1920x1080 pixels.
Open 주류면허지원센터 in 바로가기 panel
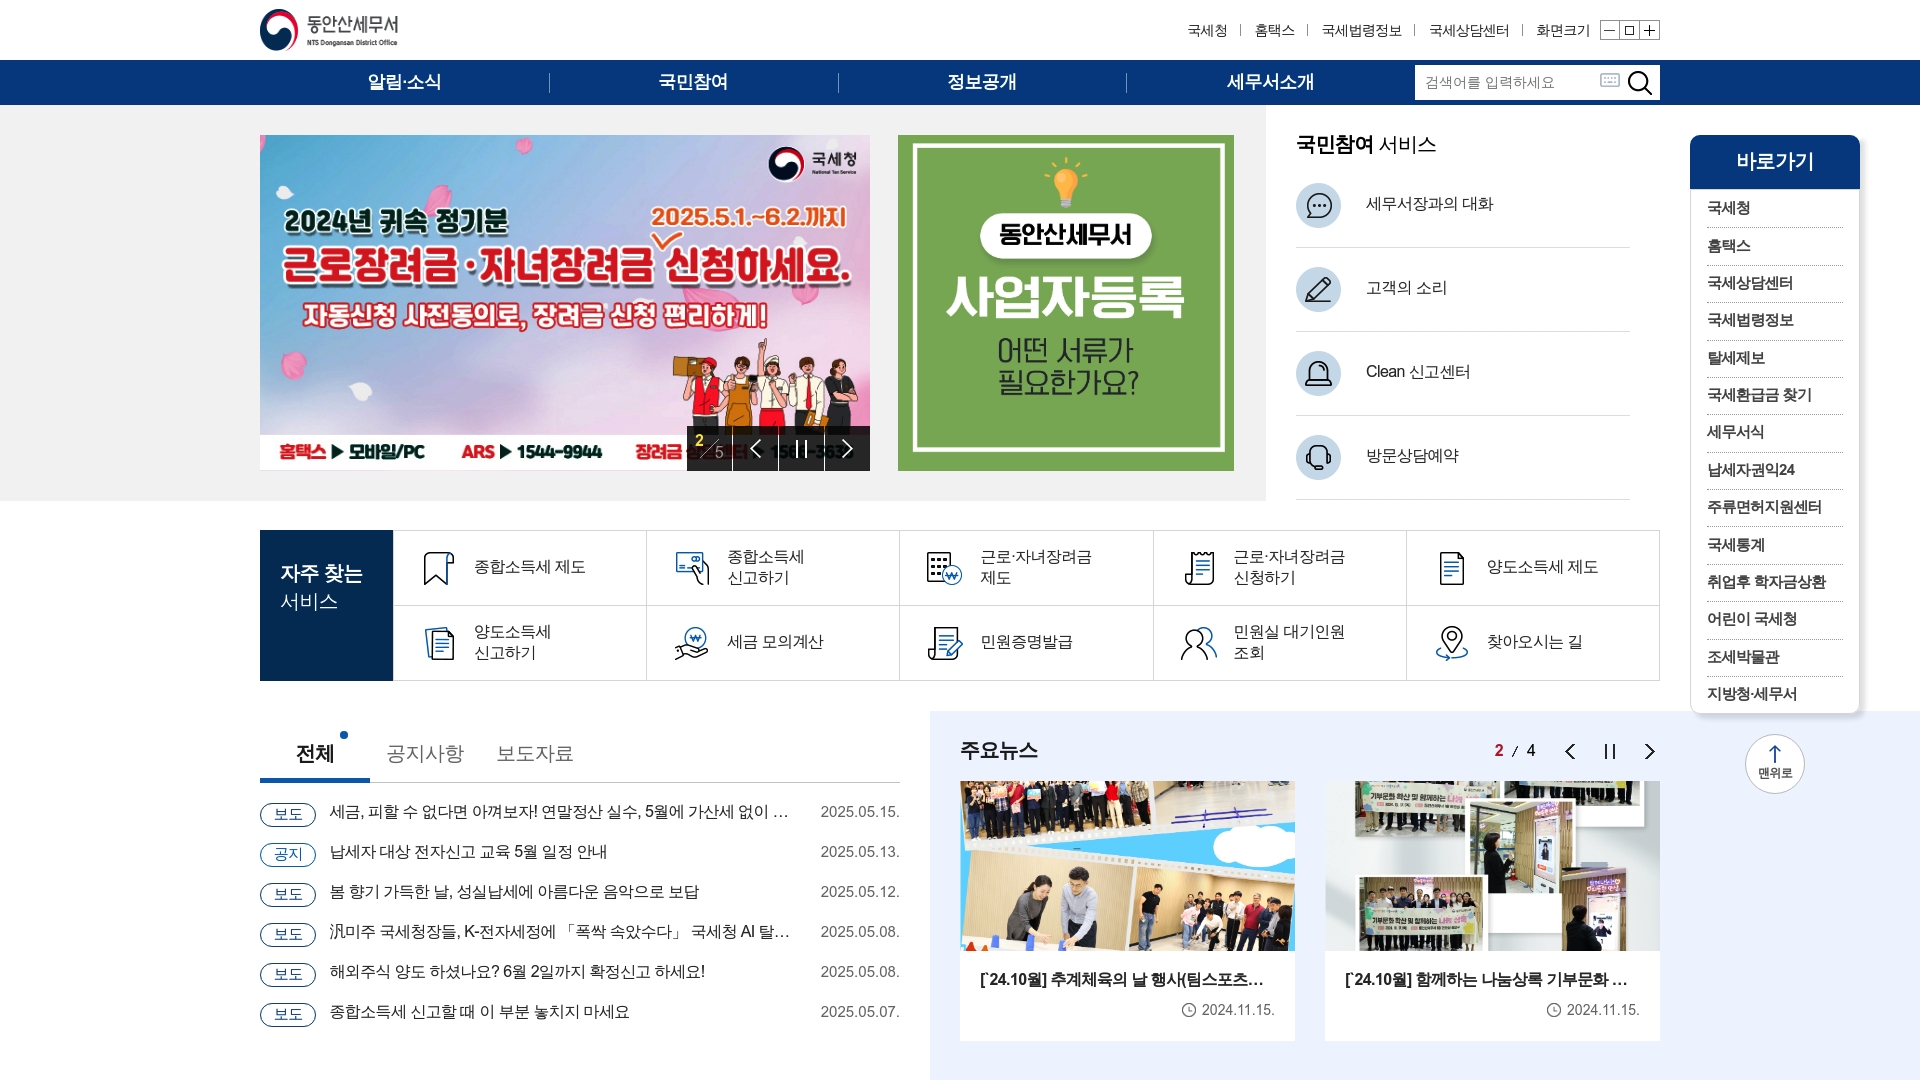(x=1774, y=507)
